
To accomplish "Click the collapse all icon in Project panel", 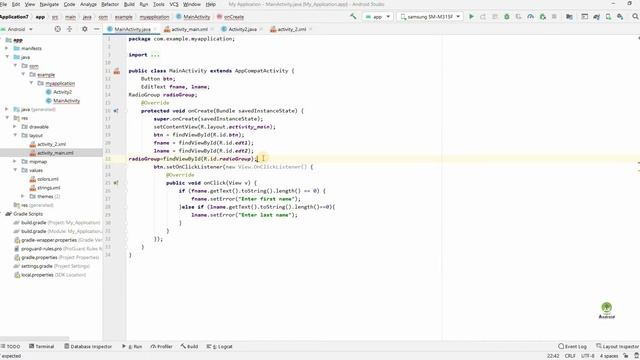I will 69,29.
